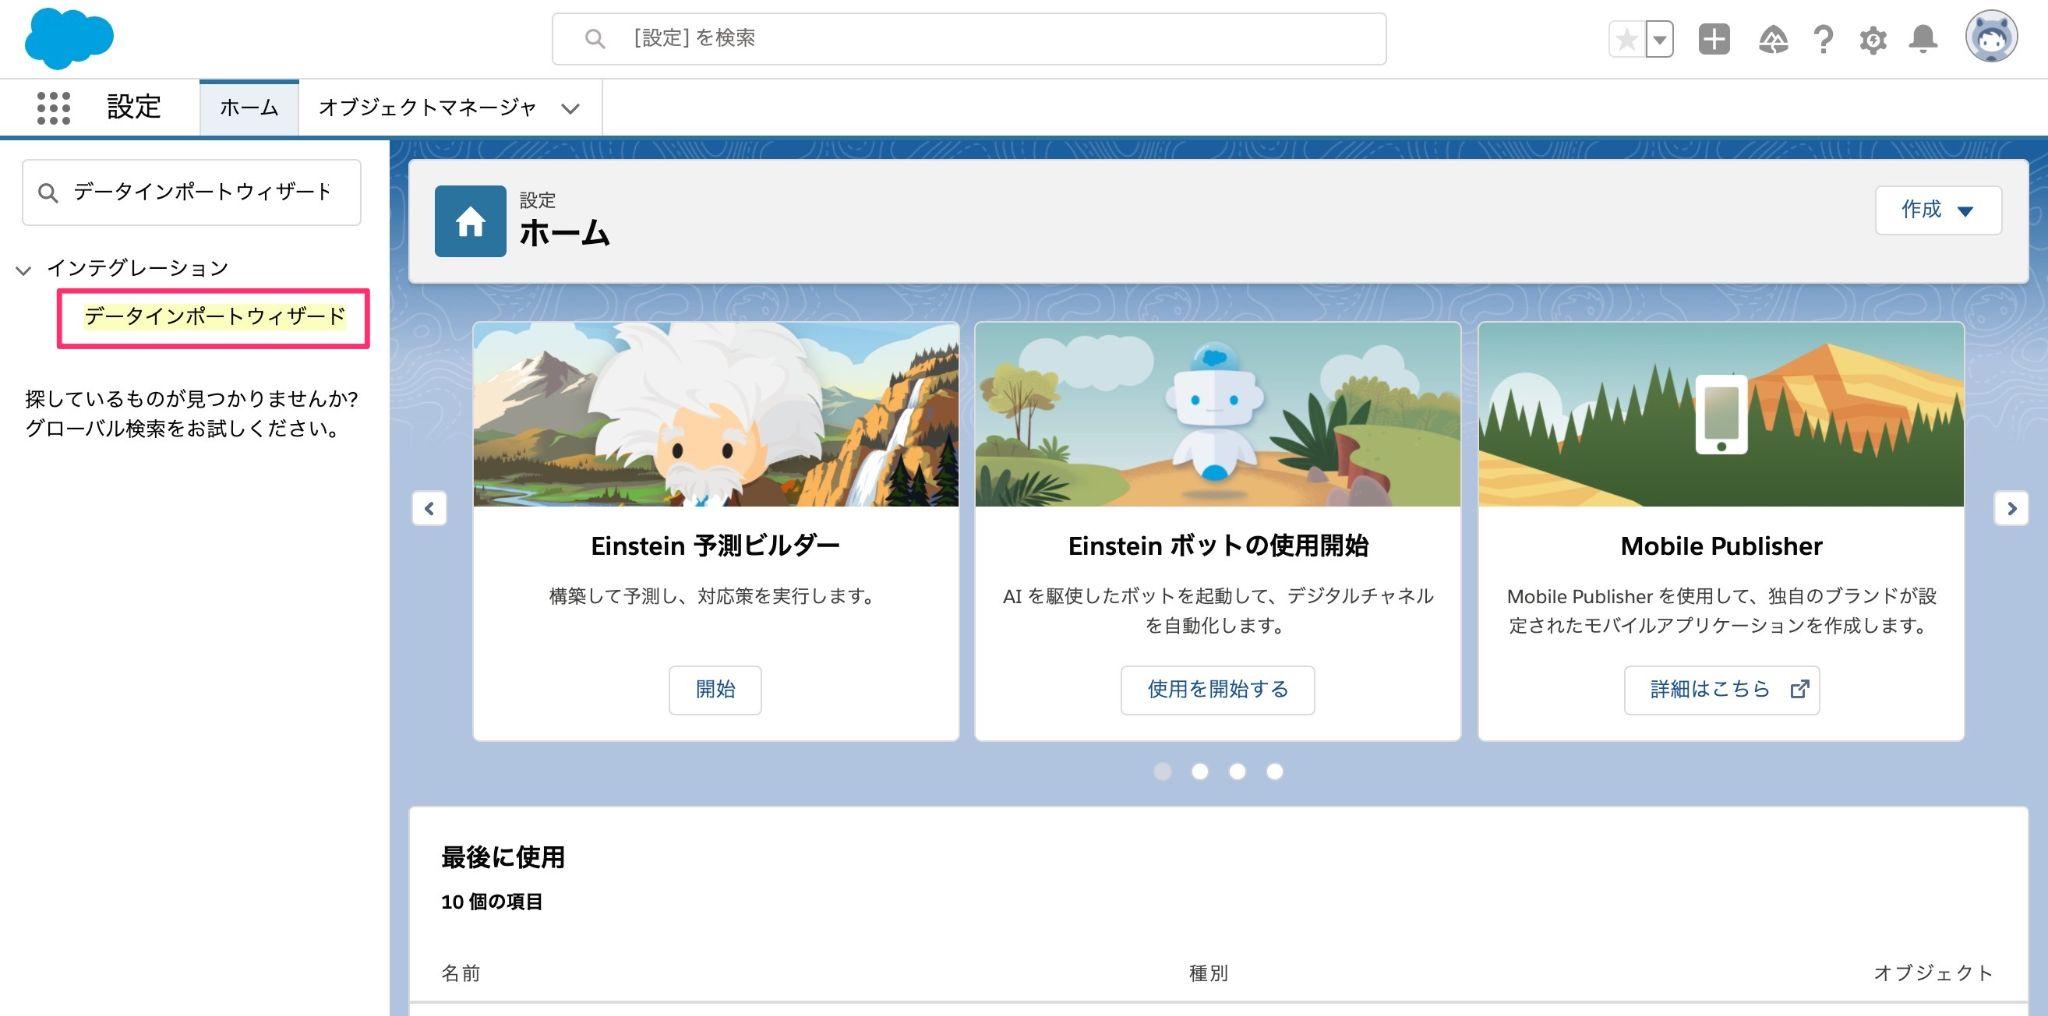
Task: Click the 名前 column header
Action: (461, 973)
